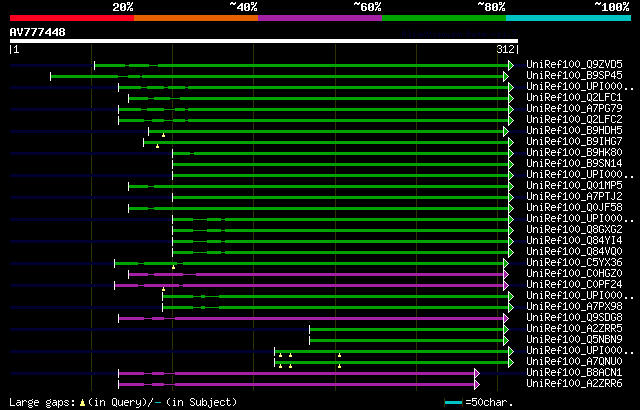Click the =50char. scale text

[x=489, y=403]
